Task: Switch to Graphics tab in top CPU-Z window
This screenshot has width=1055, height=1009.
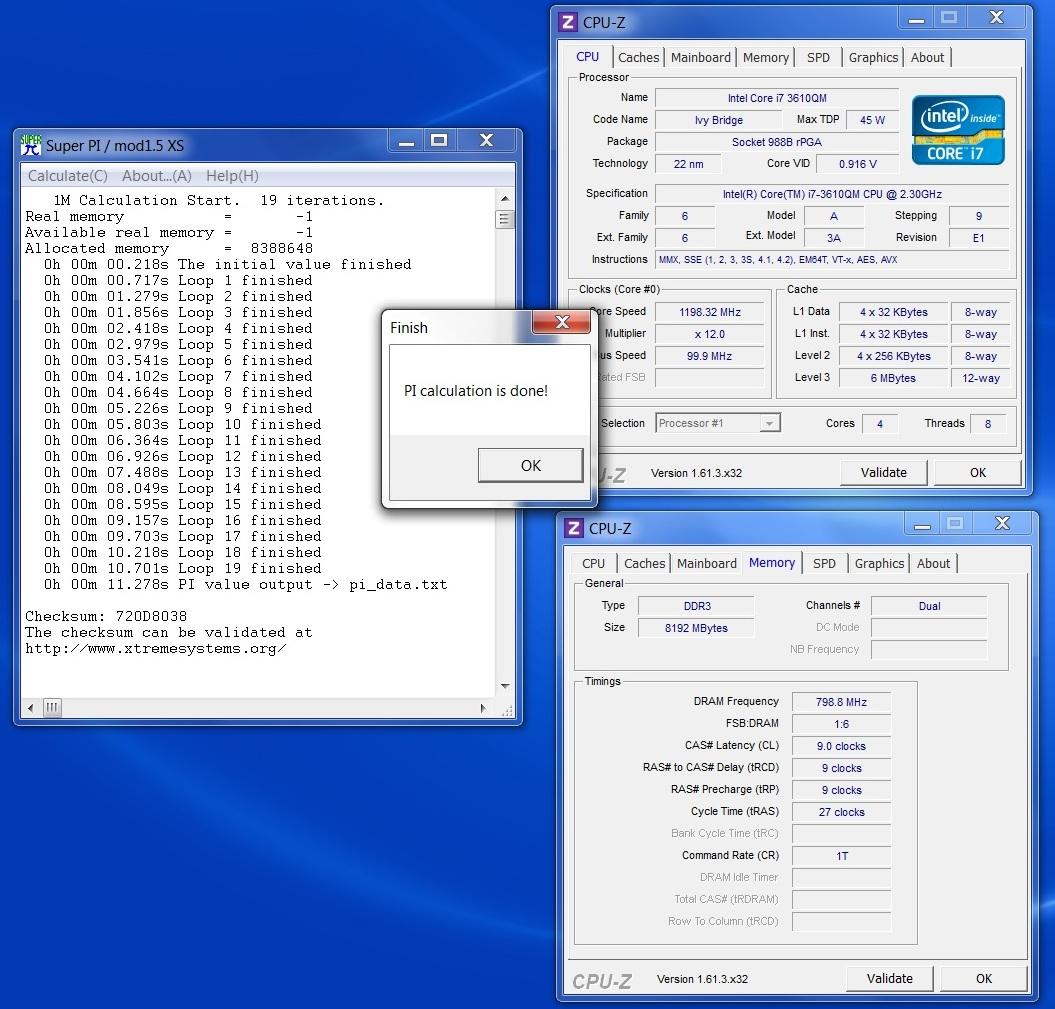Action: [x=873, y=57]
